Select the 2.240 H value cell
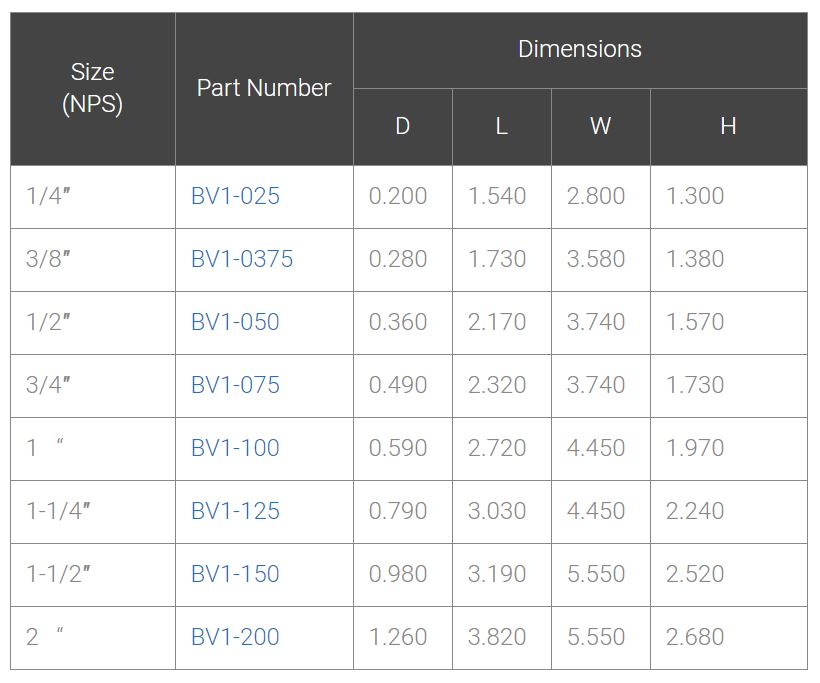The height and width of the screenshot is (683, 820). point(695,511)
